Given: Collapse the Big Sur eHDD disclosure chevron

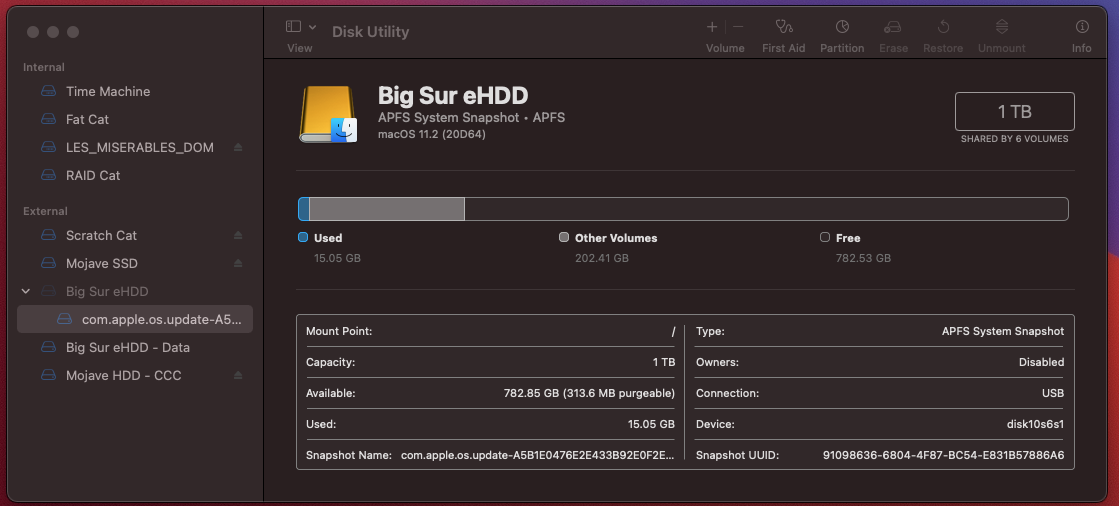Looking at the screenshot, I should point(26,291).
